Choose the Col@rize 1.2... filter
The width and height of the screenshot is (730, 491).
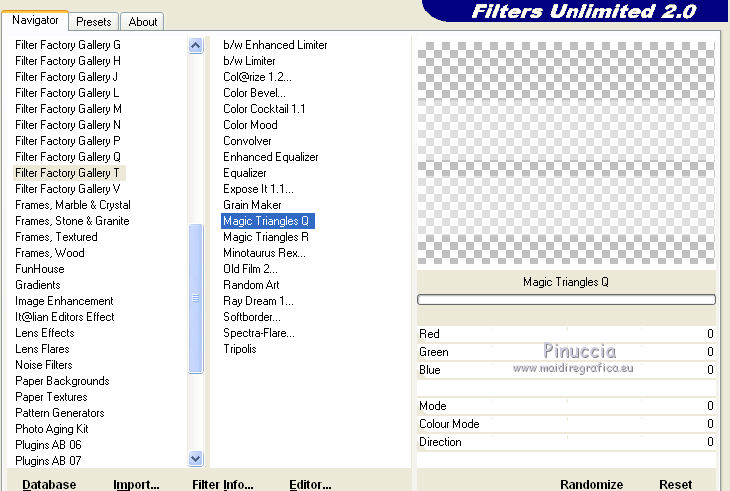tap(257, 77)
